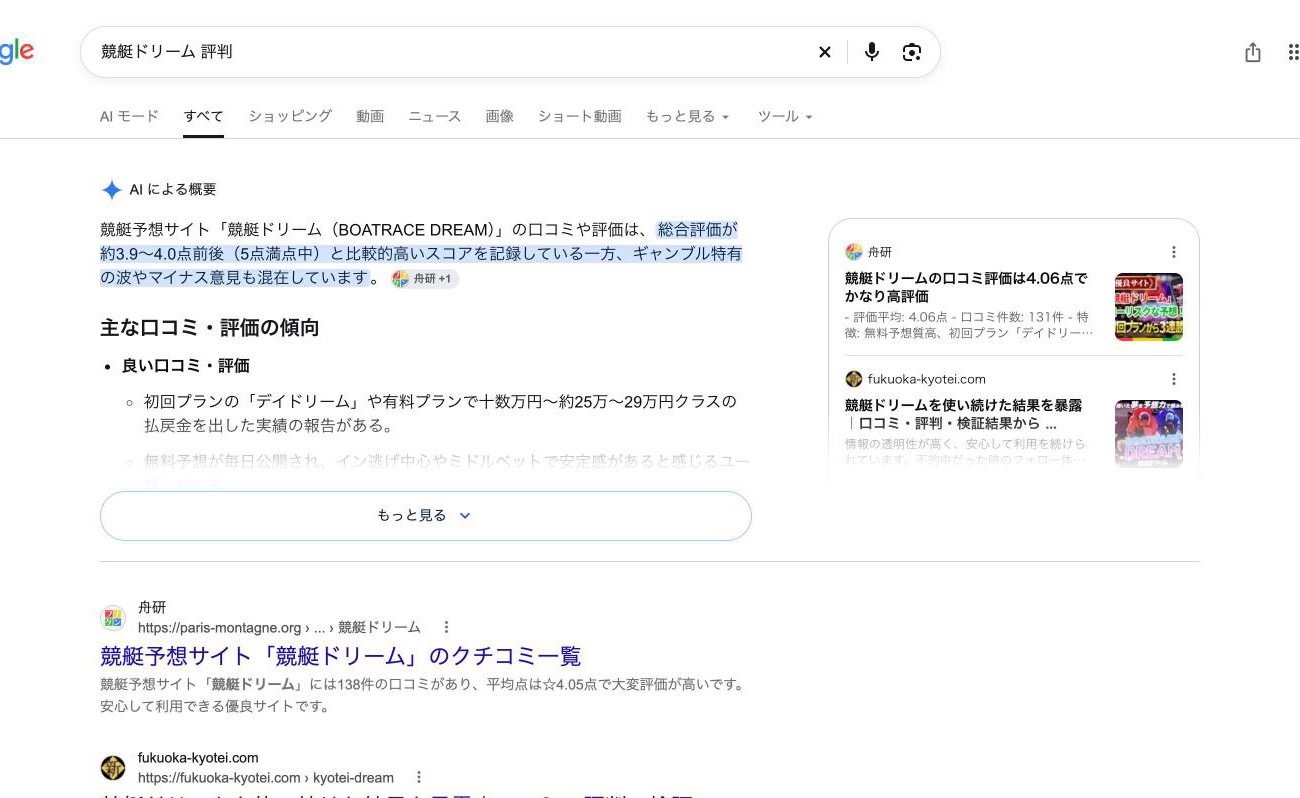Viewport: 1300px width, 798px height.
Task: Switch to the ショッピング tab
Action: coord(290,116)
